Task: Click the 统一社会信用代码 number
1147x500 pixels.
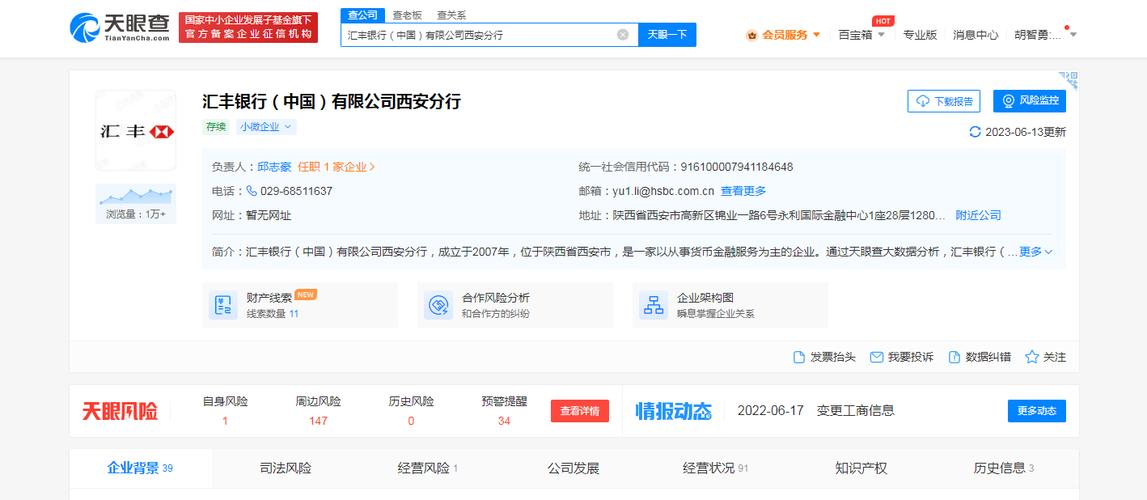Action: 737,167
